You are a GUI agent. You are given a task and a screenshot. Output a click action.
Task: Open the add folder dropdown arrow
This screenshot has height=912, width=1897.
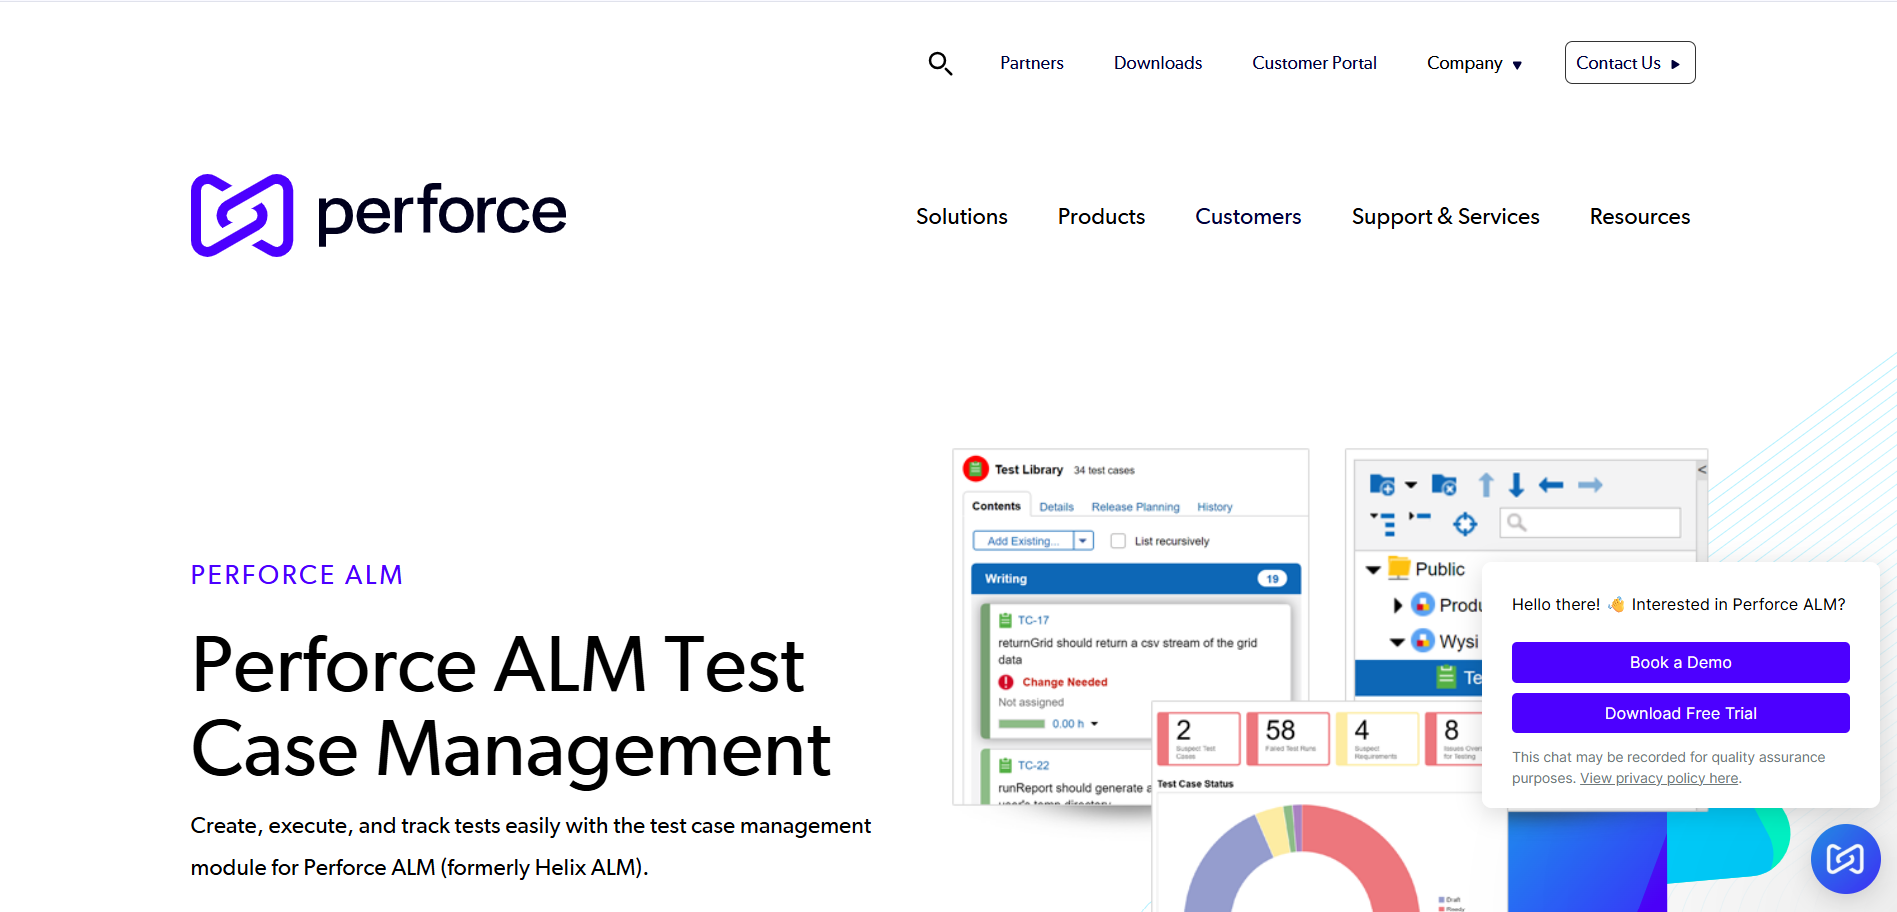1411,485
